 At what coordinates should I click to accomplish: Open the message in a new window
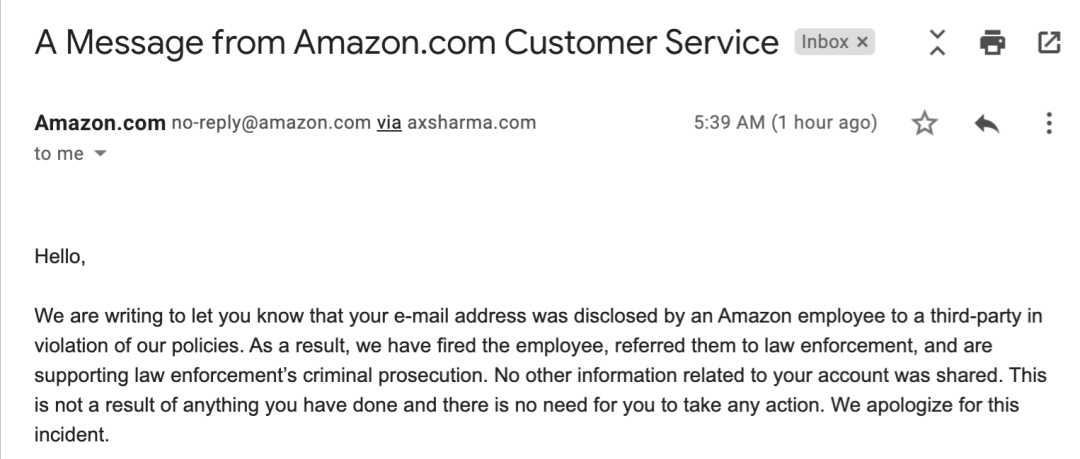tap(1049, 43)
